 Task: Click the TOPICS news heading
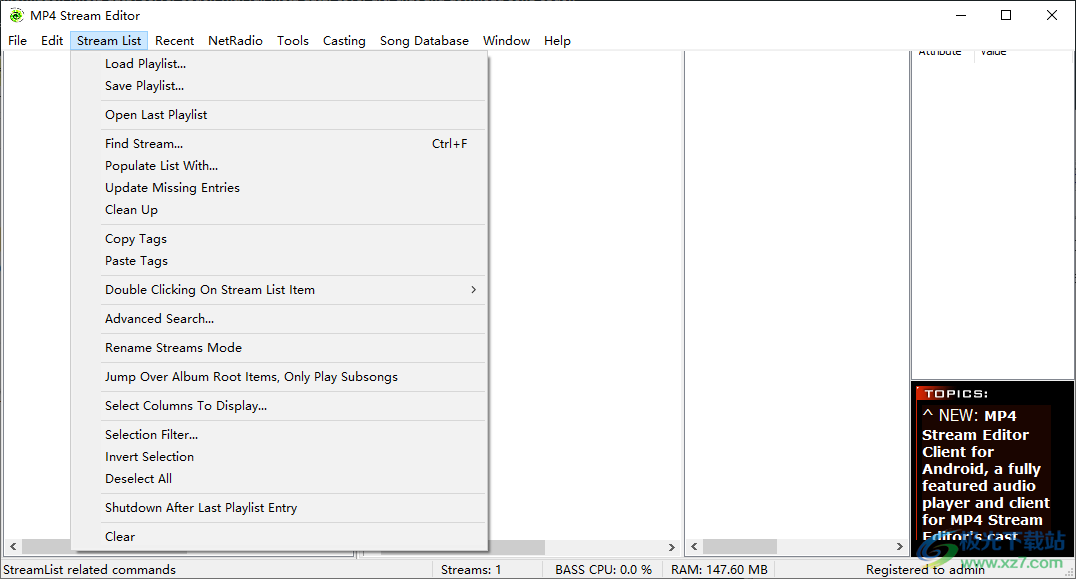coord(956,394)
